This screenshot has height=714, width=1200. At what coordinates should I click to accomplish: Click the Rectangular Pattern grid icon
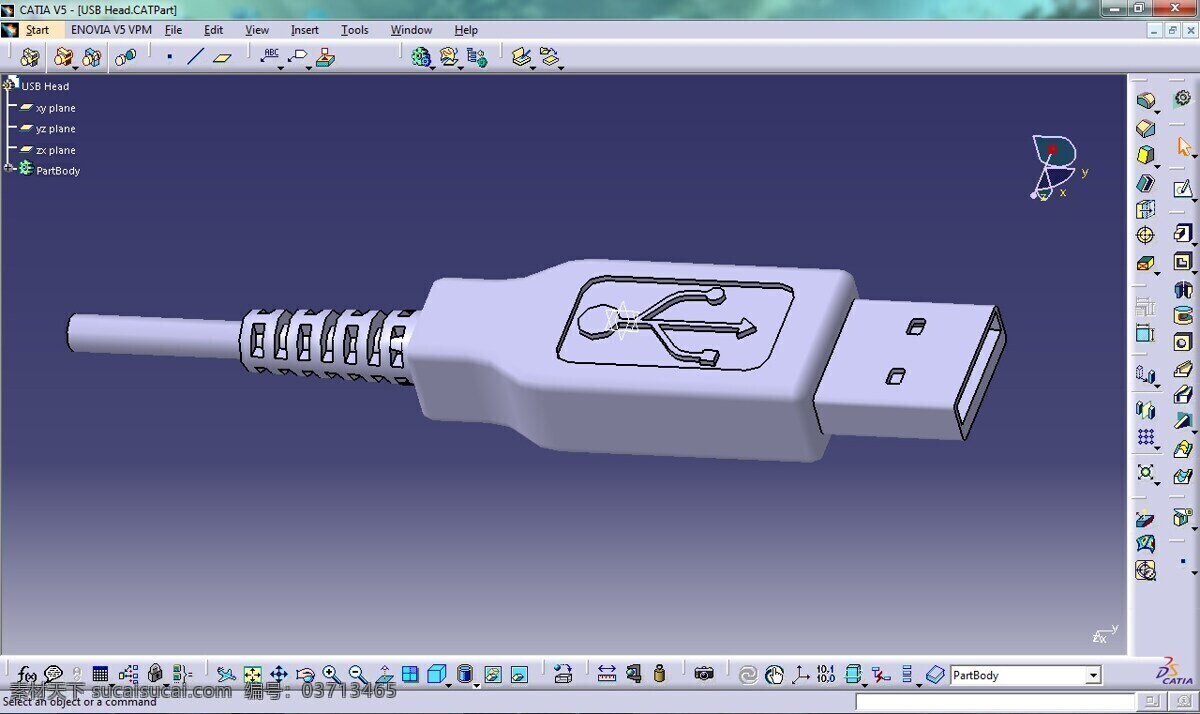point(1145,437)
